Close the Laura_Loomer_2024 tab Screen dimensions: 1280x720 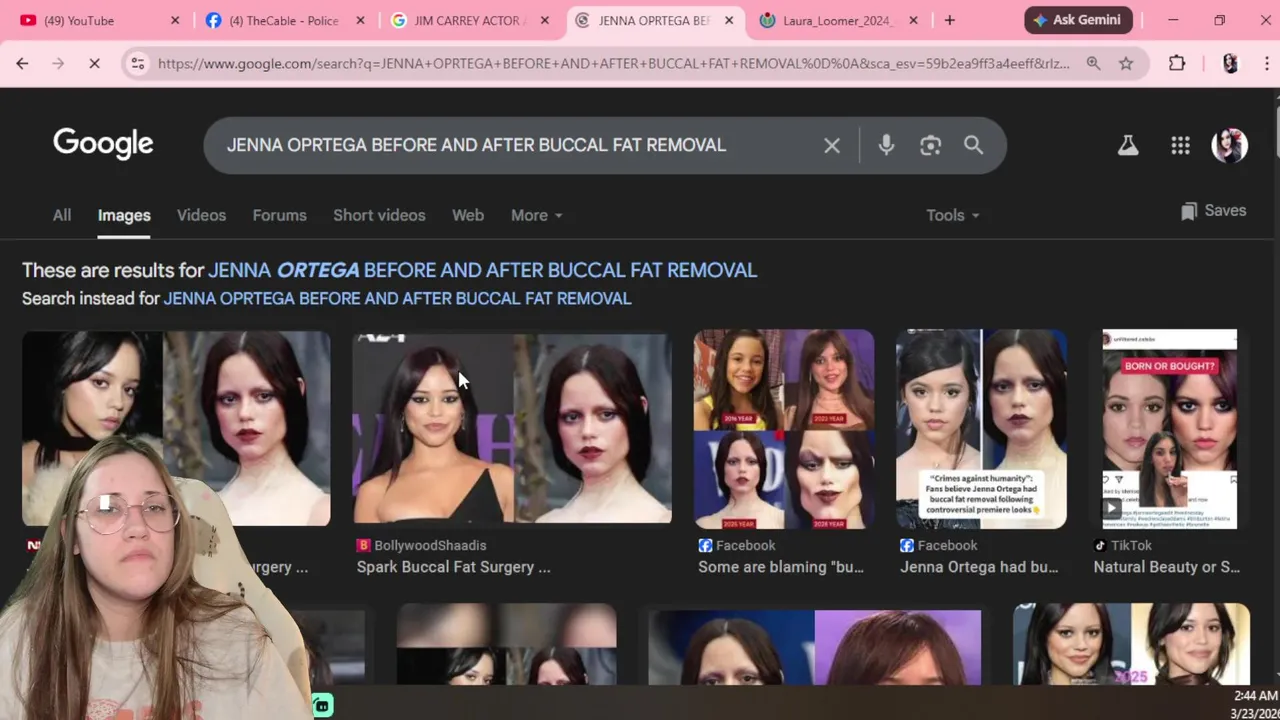pyautogui.click(x=913, y=20)
